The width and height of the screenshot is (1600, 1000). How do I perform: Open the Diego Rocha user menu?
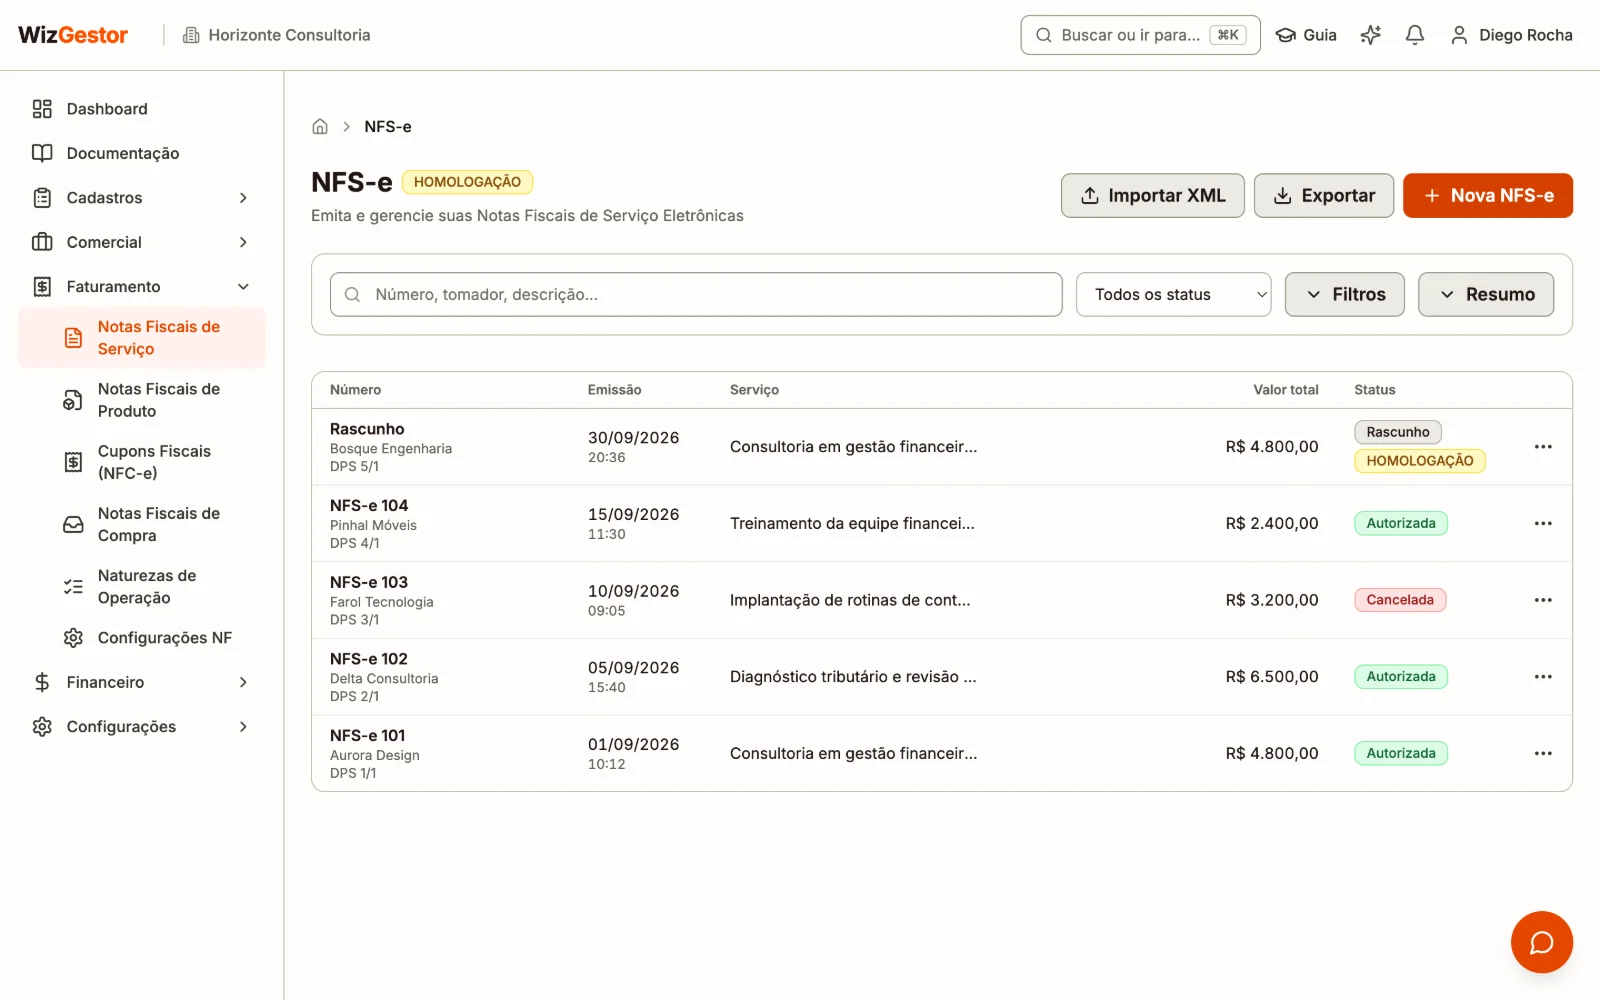point(1511,35)
